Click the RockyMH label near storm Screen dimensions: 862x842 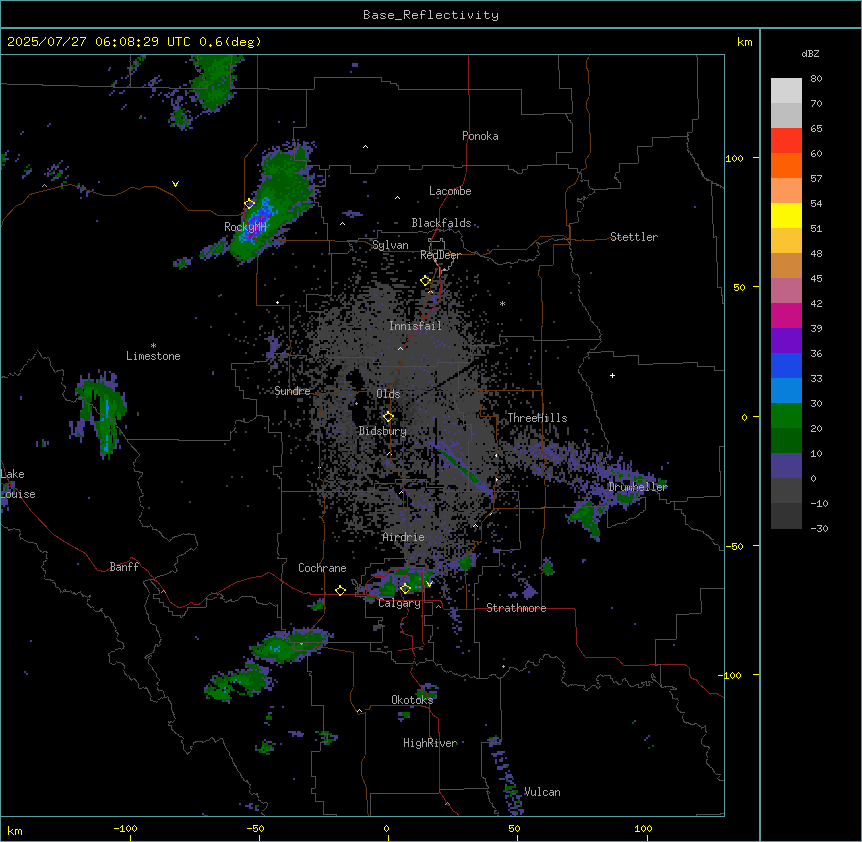[245, 227]
